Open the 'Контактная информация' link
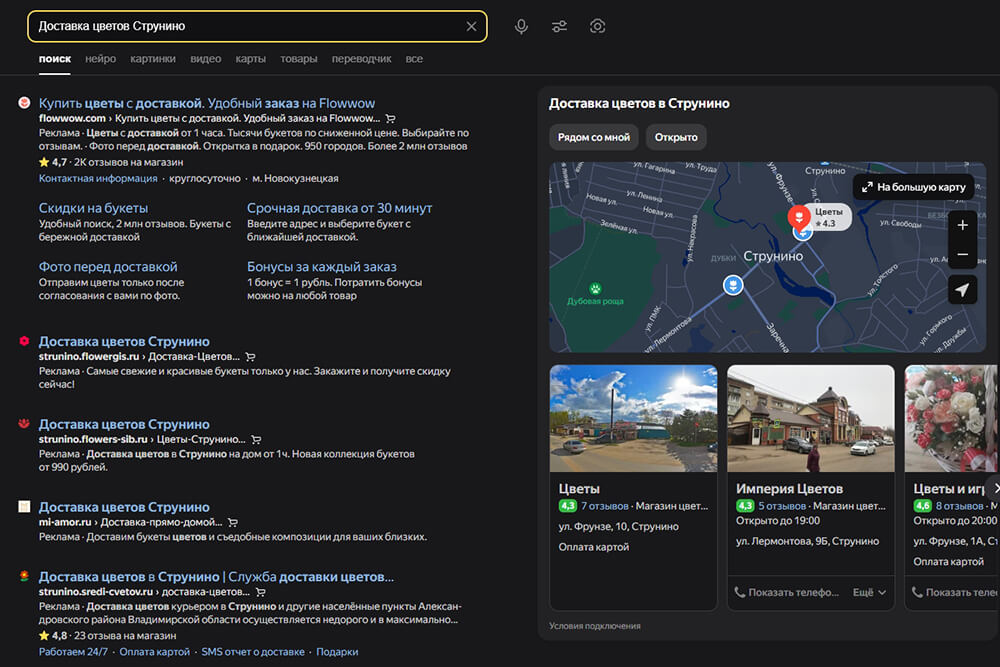The height and width of the screenshot is (667, 1000). point(98,179)
